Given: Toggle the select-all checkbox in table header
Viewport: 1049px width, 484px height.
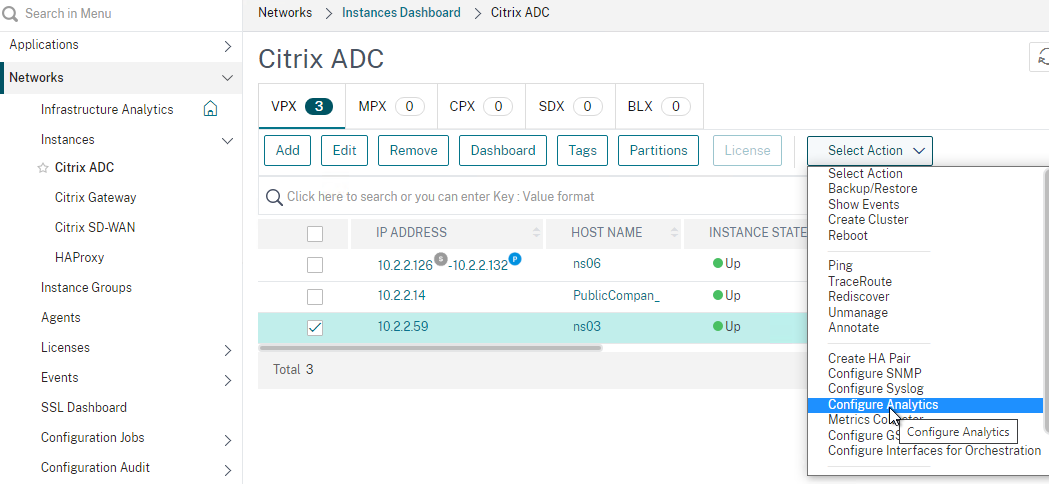Looking at the screenshot, I should 314,234.
